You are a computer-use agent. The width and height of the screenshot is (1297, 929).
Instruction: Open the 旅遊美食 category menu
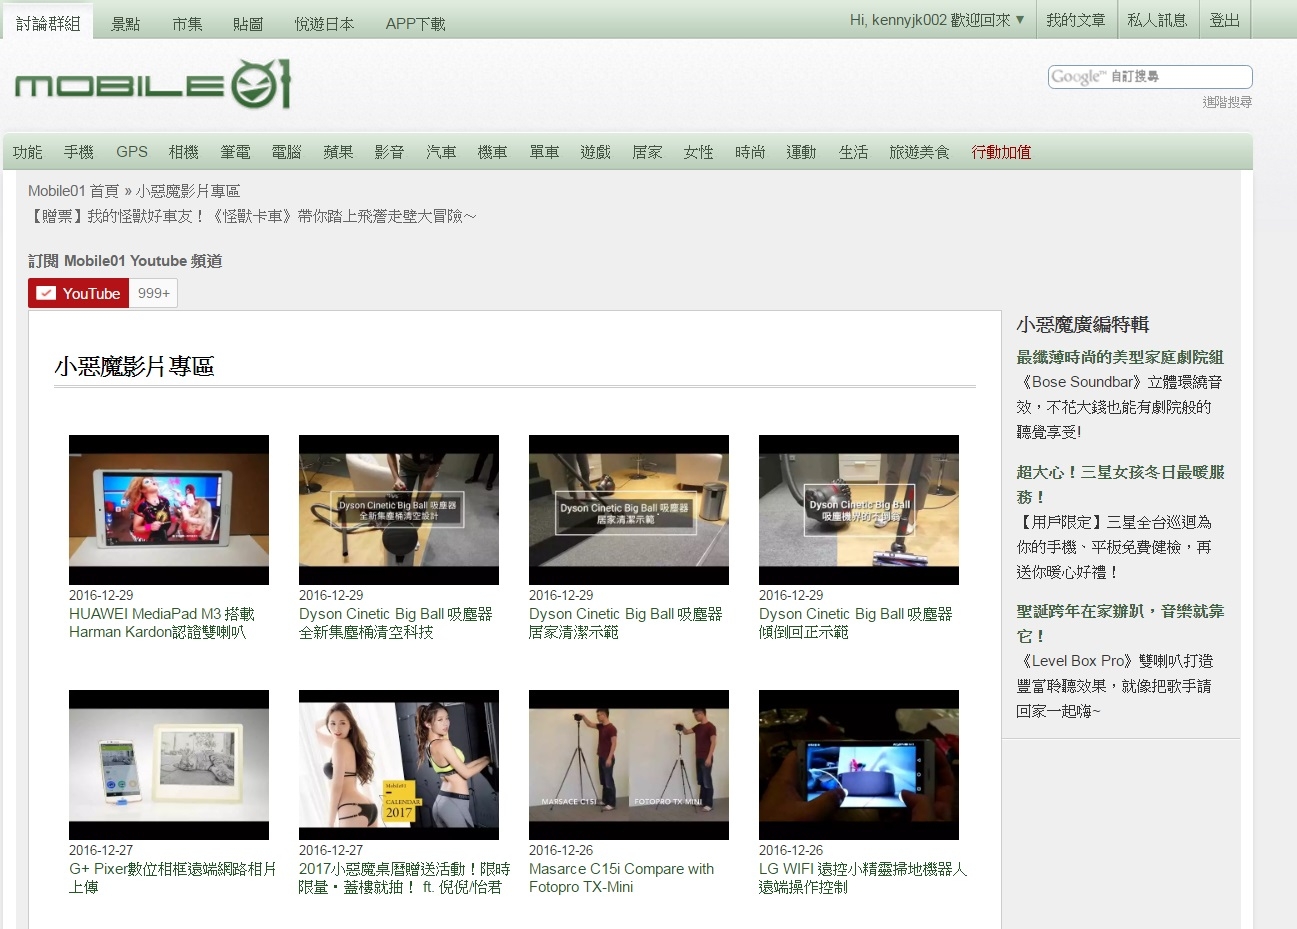coord(920,152)
